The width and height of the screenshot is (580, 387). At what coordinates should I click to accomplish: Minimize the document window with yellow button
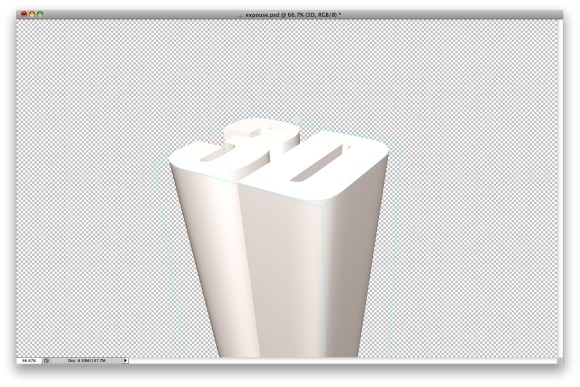pos(32,14)
